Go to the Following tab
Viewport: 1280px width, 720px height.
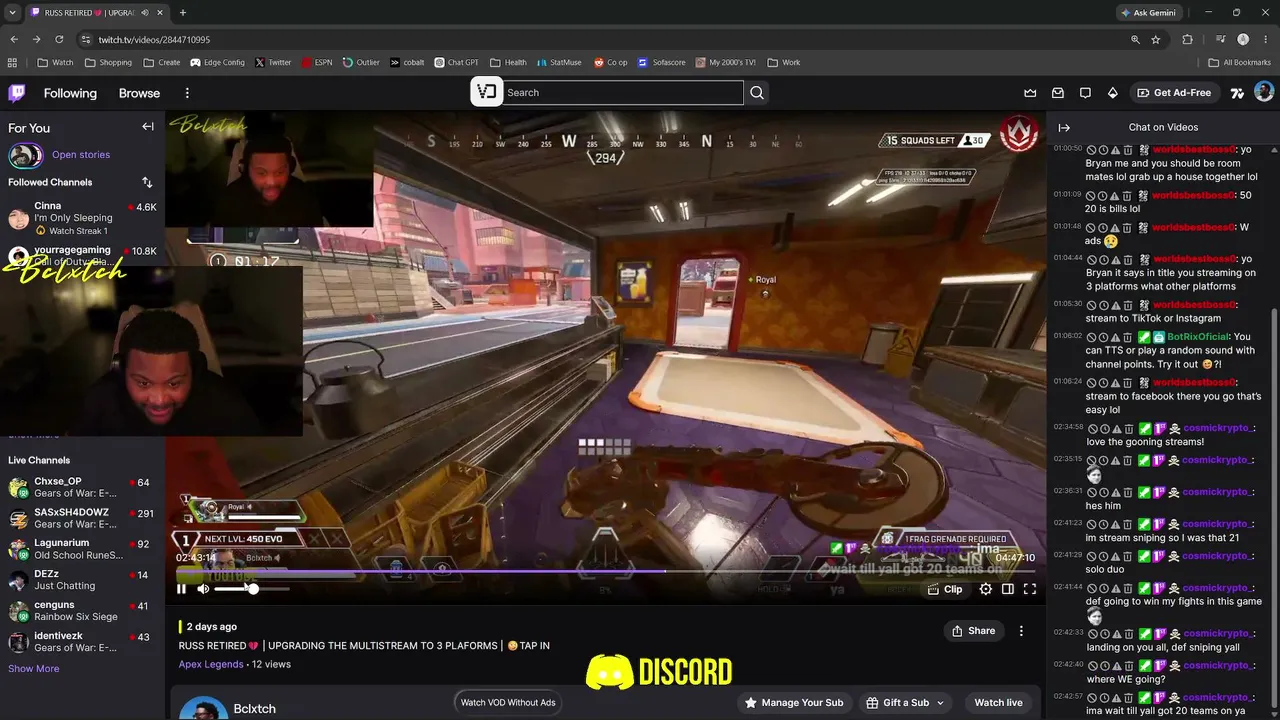click(x=70, y=93)
